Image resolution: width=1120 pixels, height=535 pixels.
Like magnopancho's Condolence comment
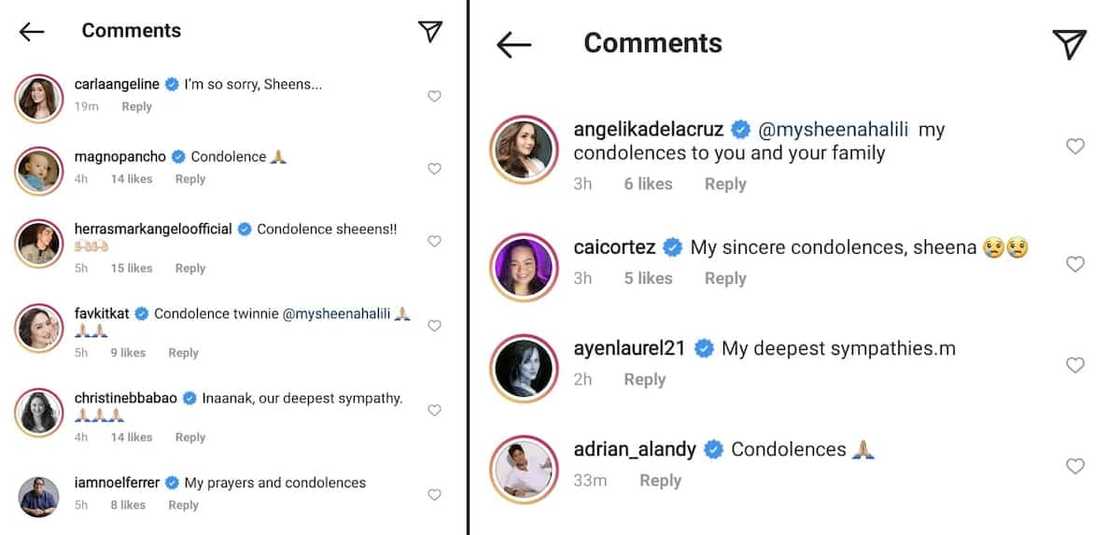pyautogui.click(x=434, y=169)
